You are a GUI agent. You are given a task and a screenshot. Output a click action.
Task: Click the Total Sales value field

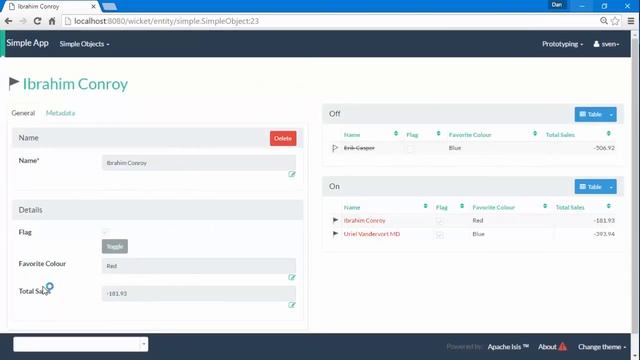[199, 293]
